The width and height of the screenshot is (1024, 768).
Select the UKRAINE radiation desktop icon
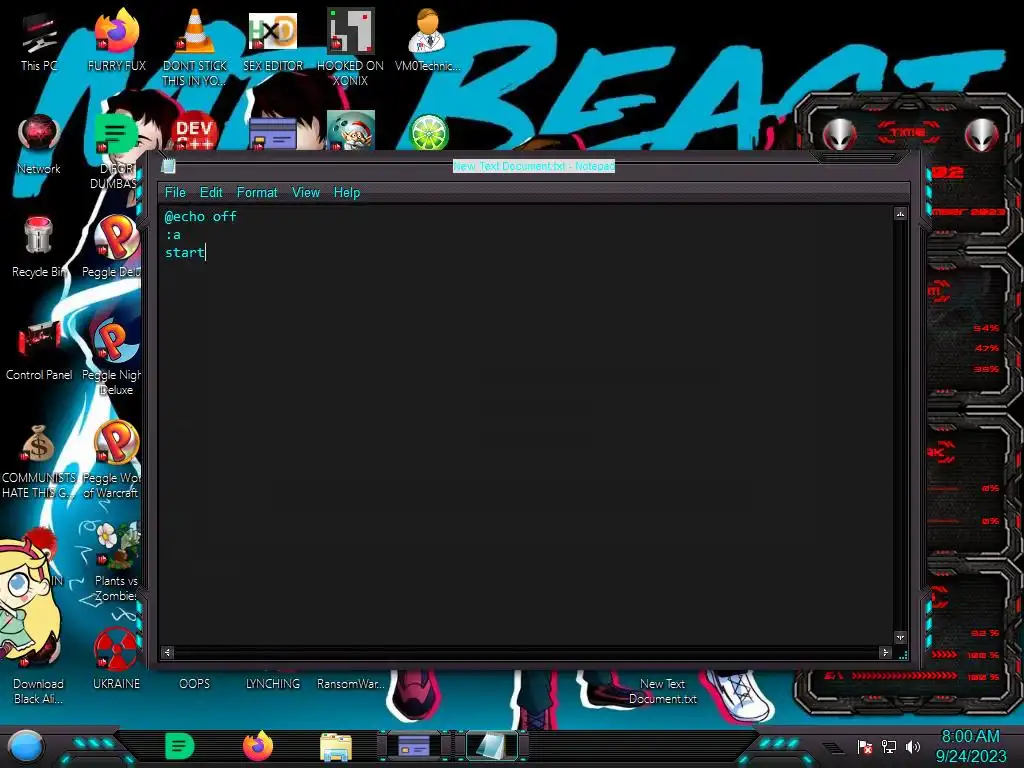(116, 660)
